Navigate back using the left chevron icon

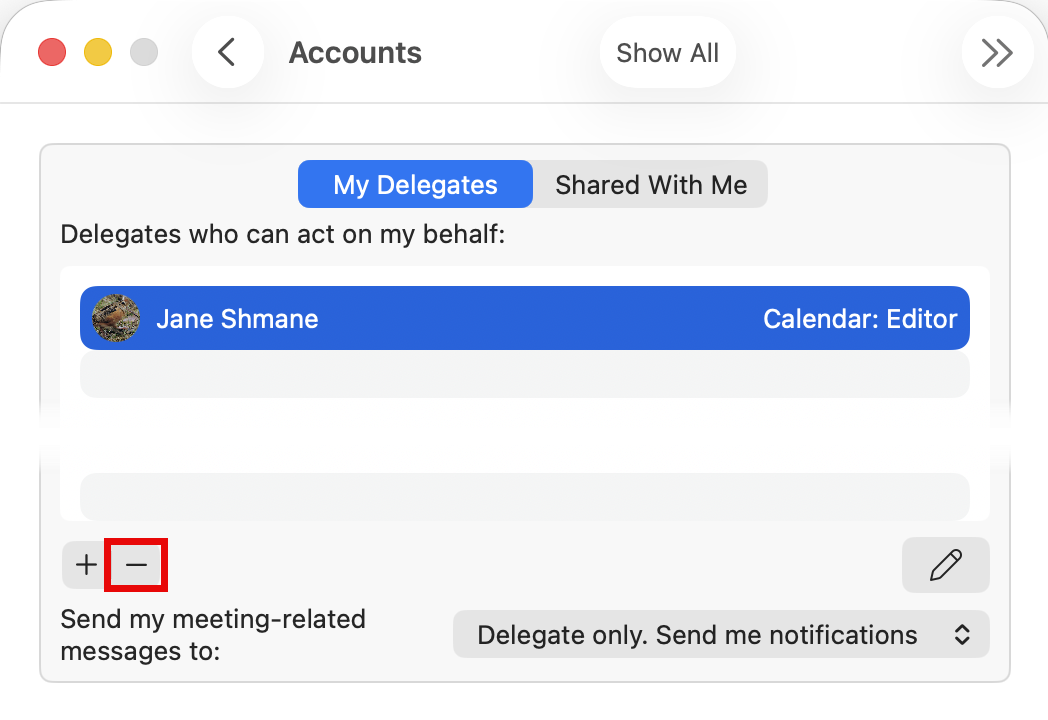click(228, 52)
